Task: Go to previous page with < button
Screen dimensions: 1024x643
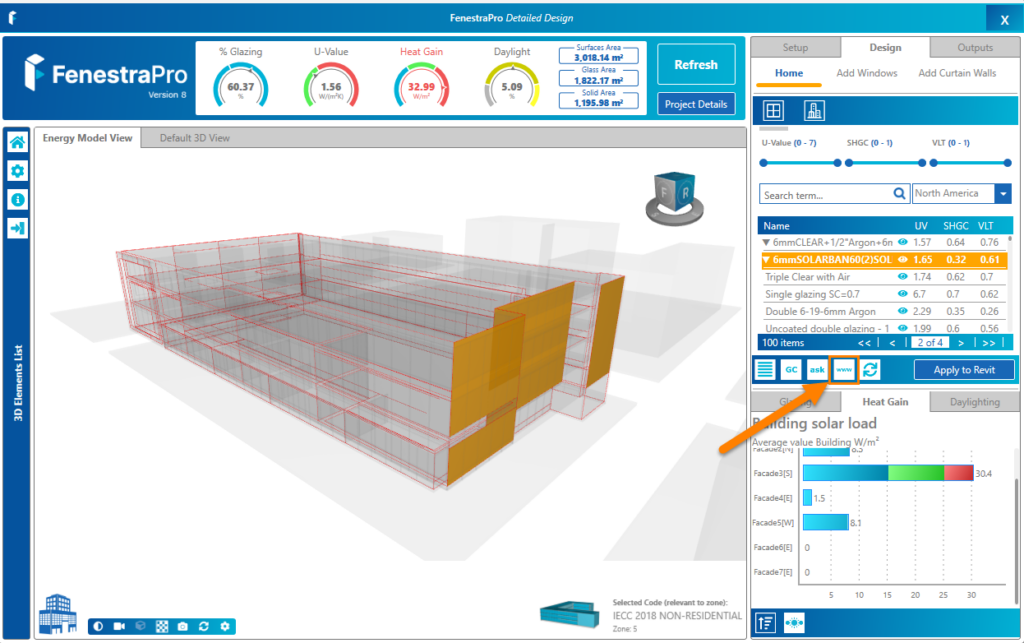Action: 892,343
